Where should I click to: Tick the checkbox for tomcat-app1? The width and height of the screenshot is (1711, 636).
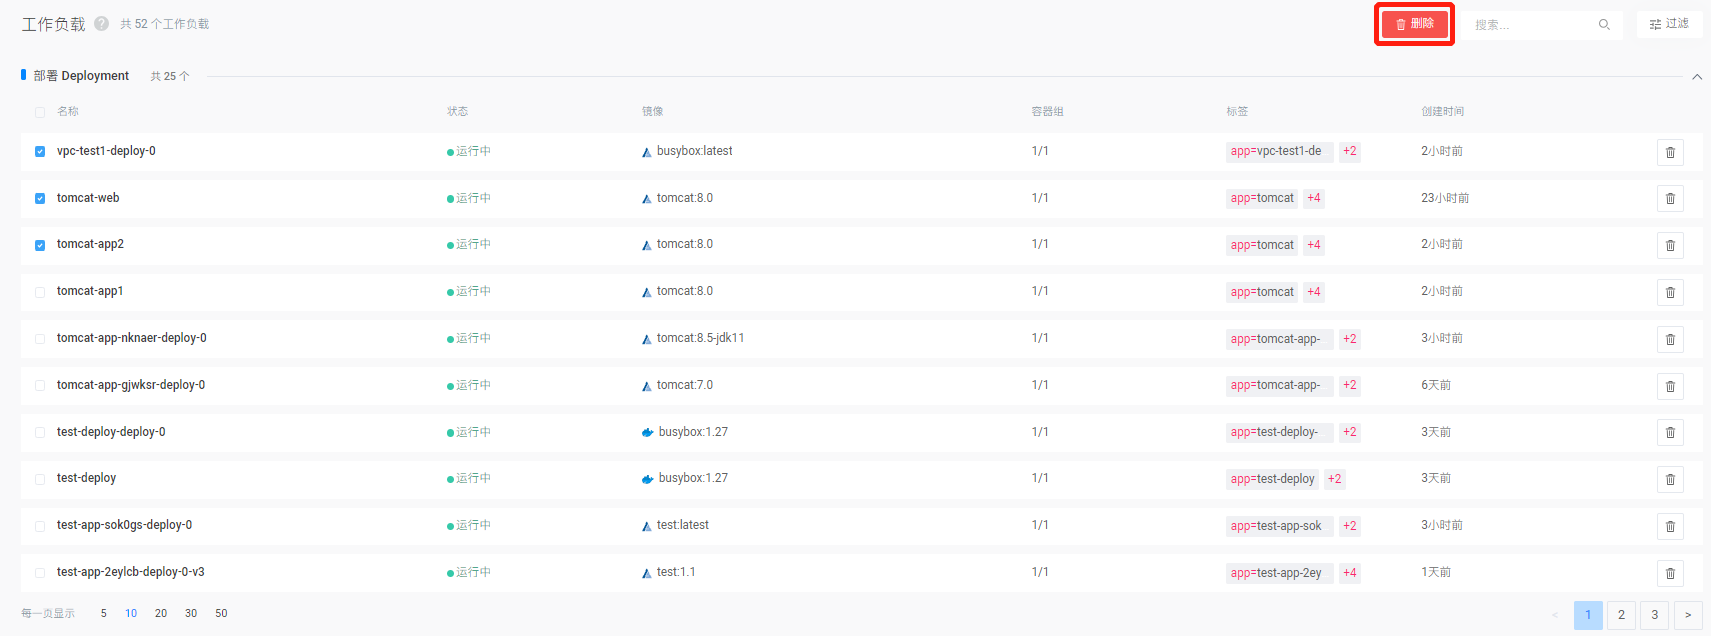click(x=40, y=292)
